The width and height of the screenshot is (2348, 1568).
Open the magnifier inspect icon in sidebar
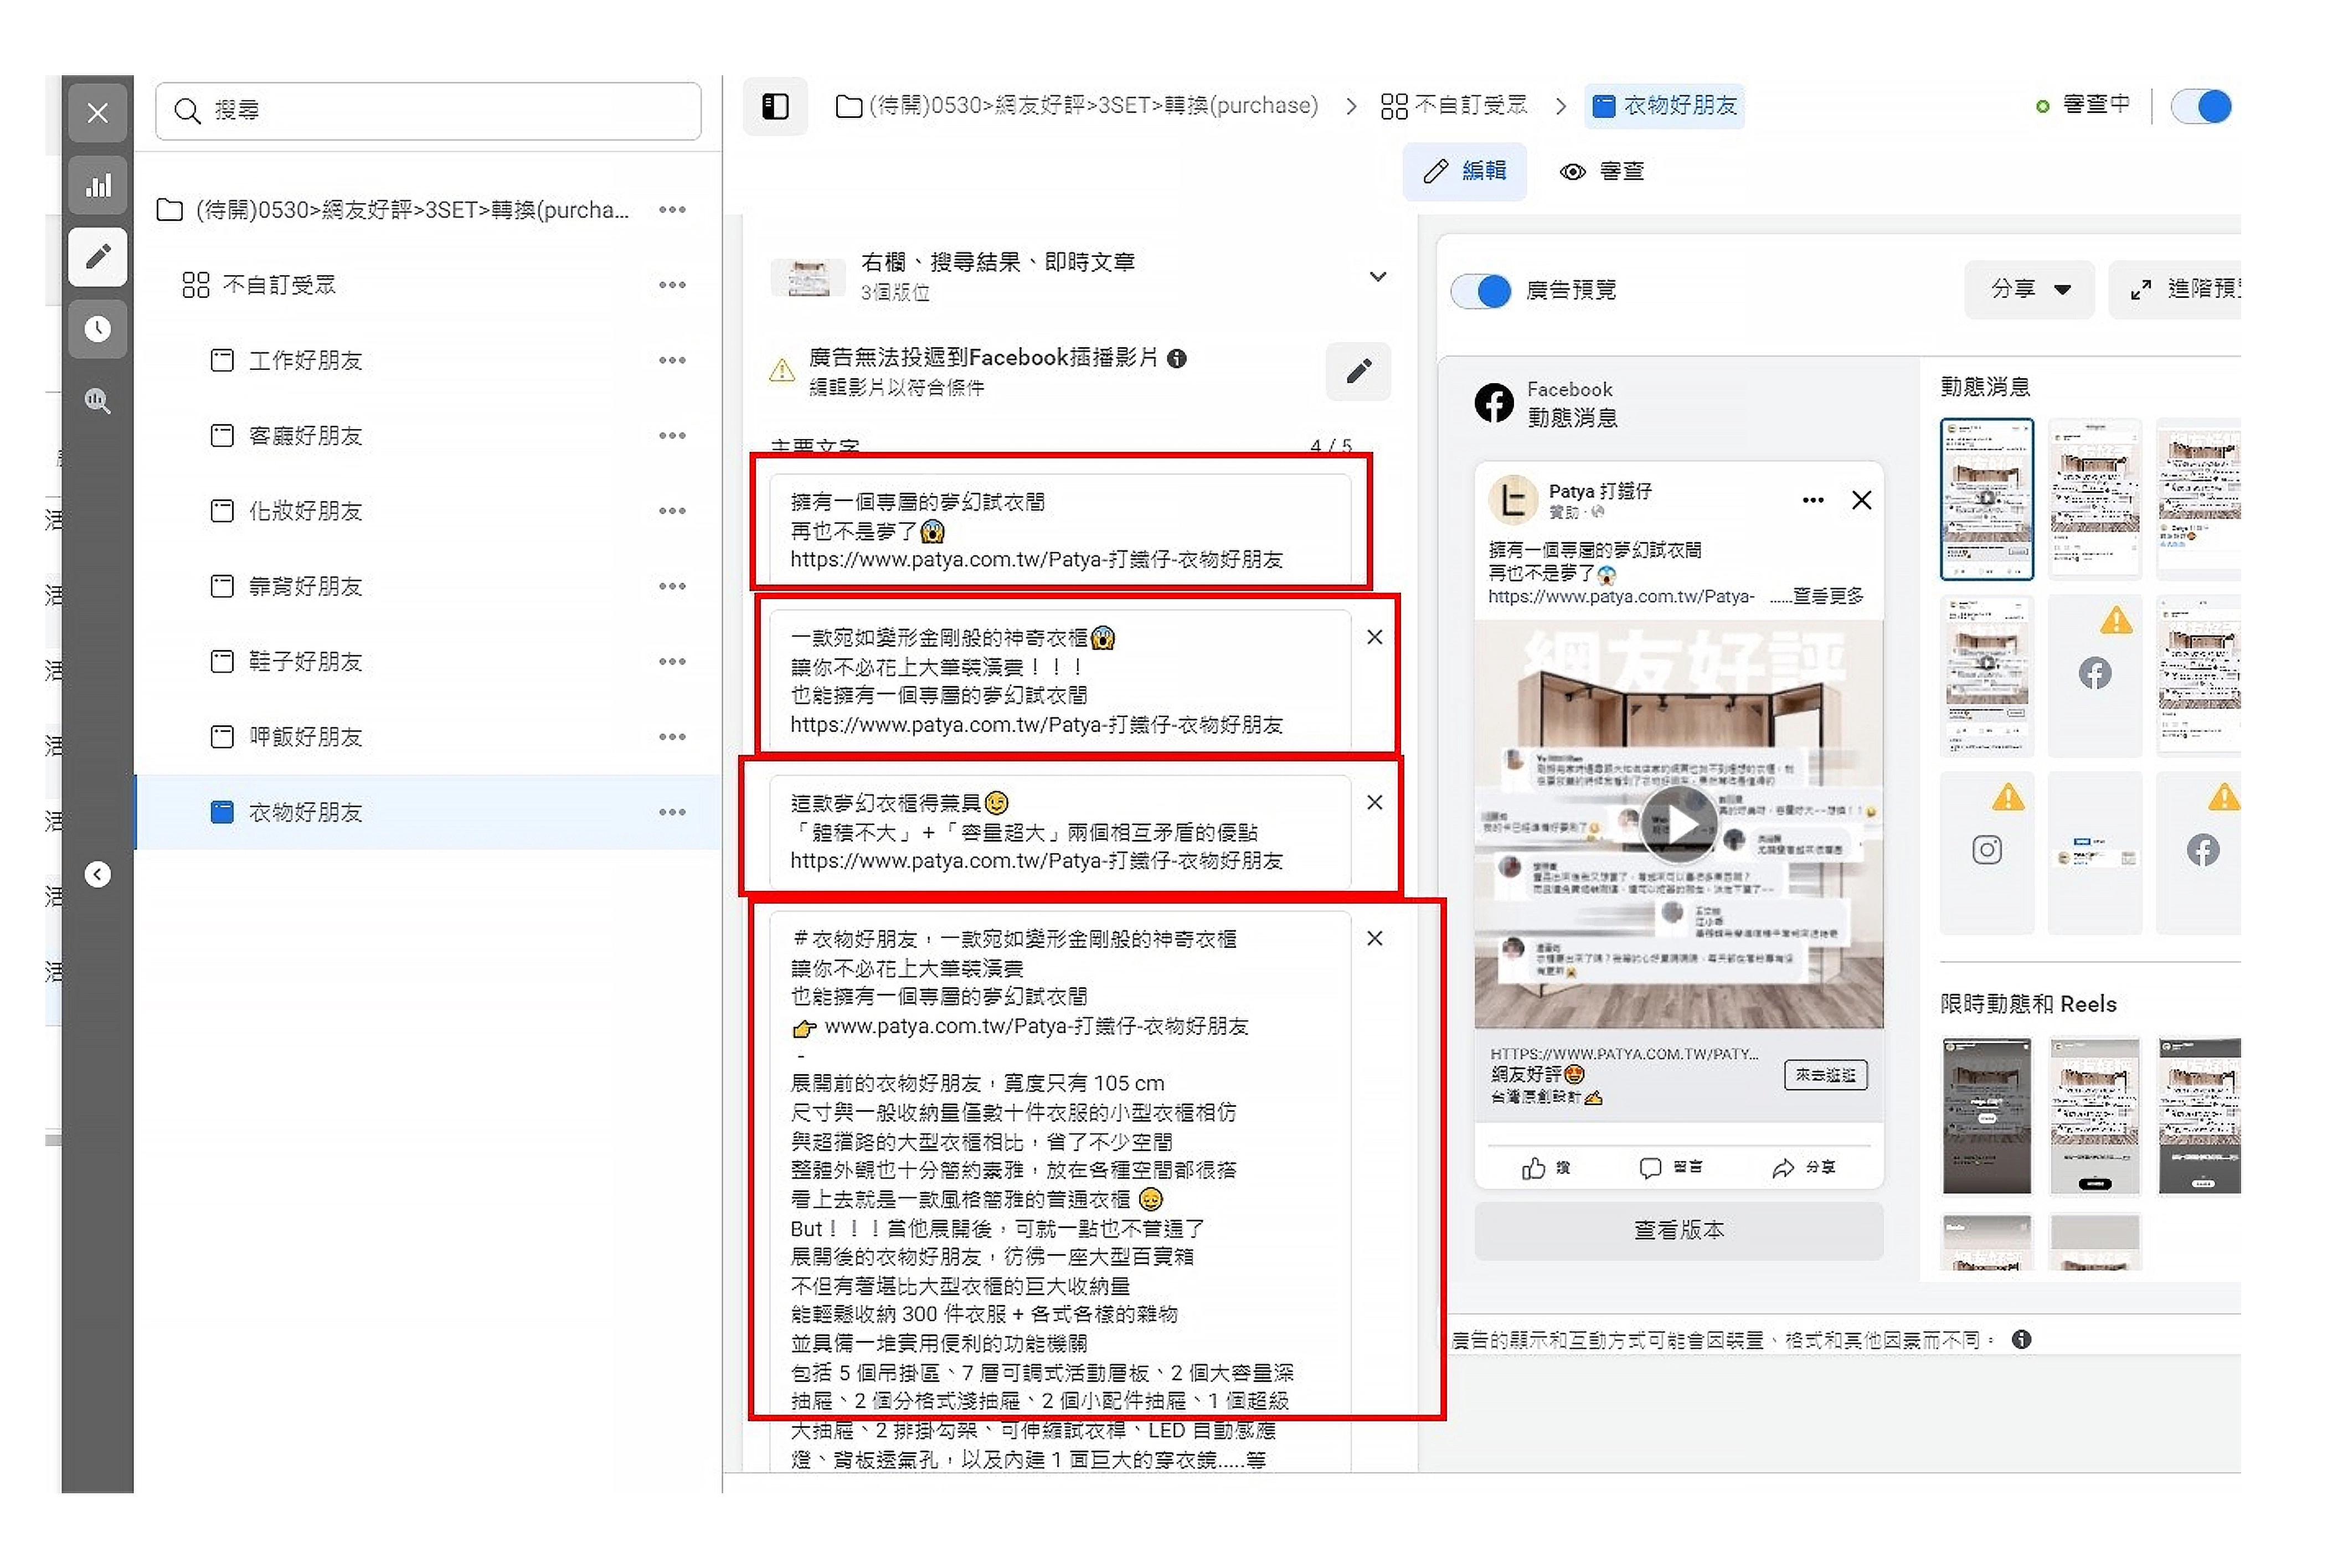[x=97, y=401]
